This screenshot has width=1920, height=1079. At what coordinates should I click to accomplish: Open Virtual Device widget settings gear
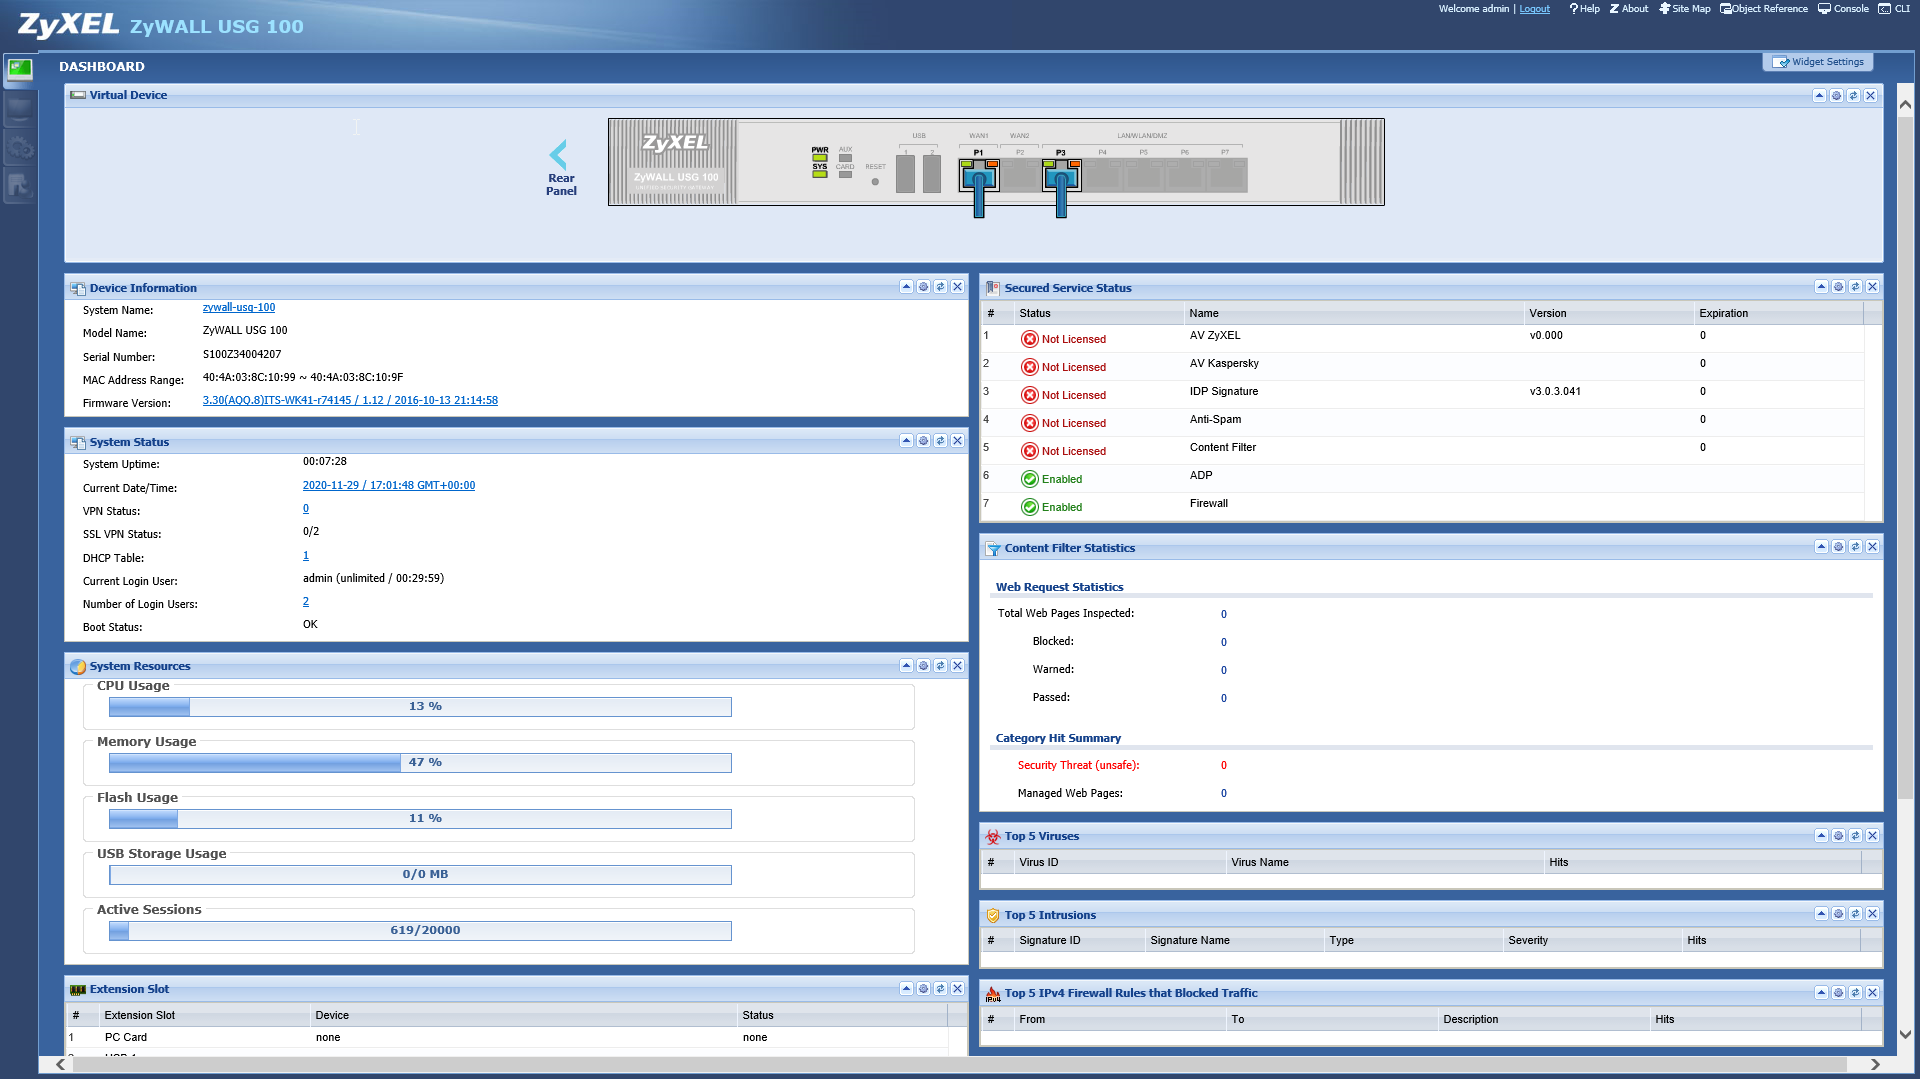pyautogui.click(x=1836, y=96)
